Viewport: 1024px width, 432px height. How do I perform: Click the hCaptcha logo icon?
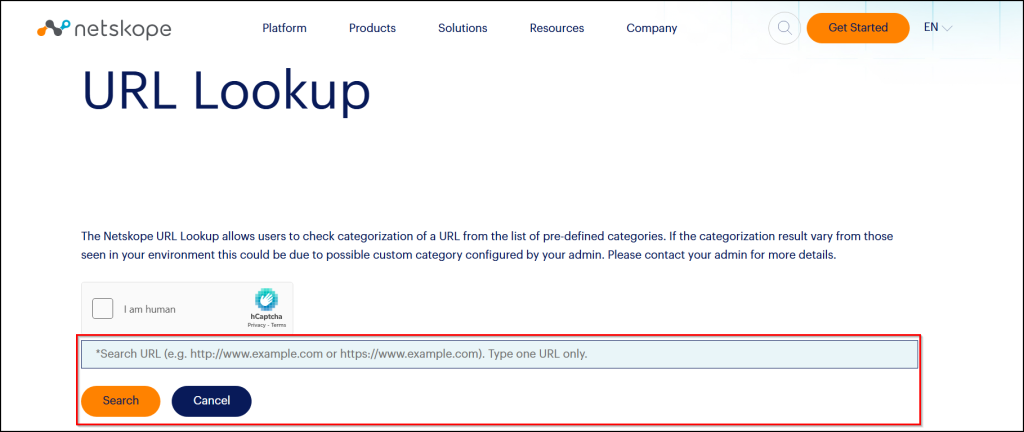coord(265,299)
